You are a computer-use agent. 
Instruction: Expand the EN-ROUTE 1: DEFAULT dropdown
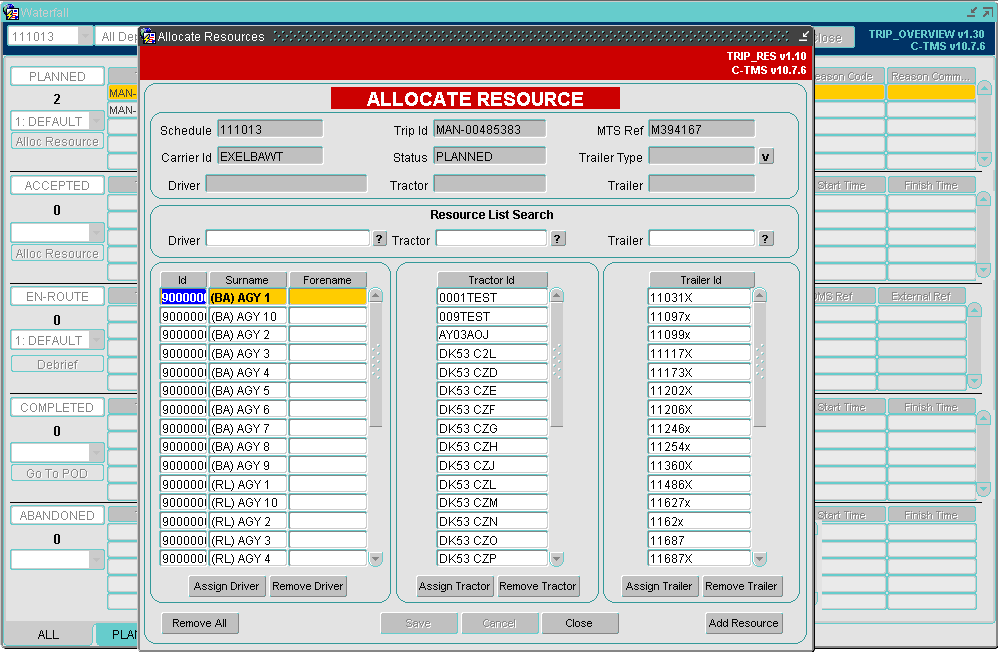(x=97, y=340)
